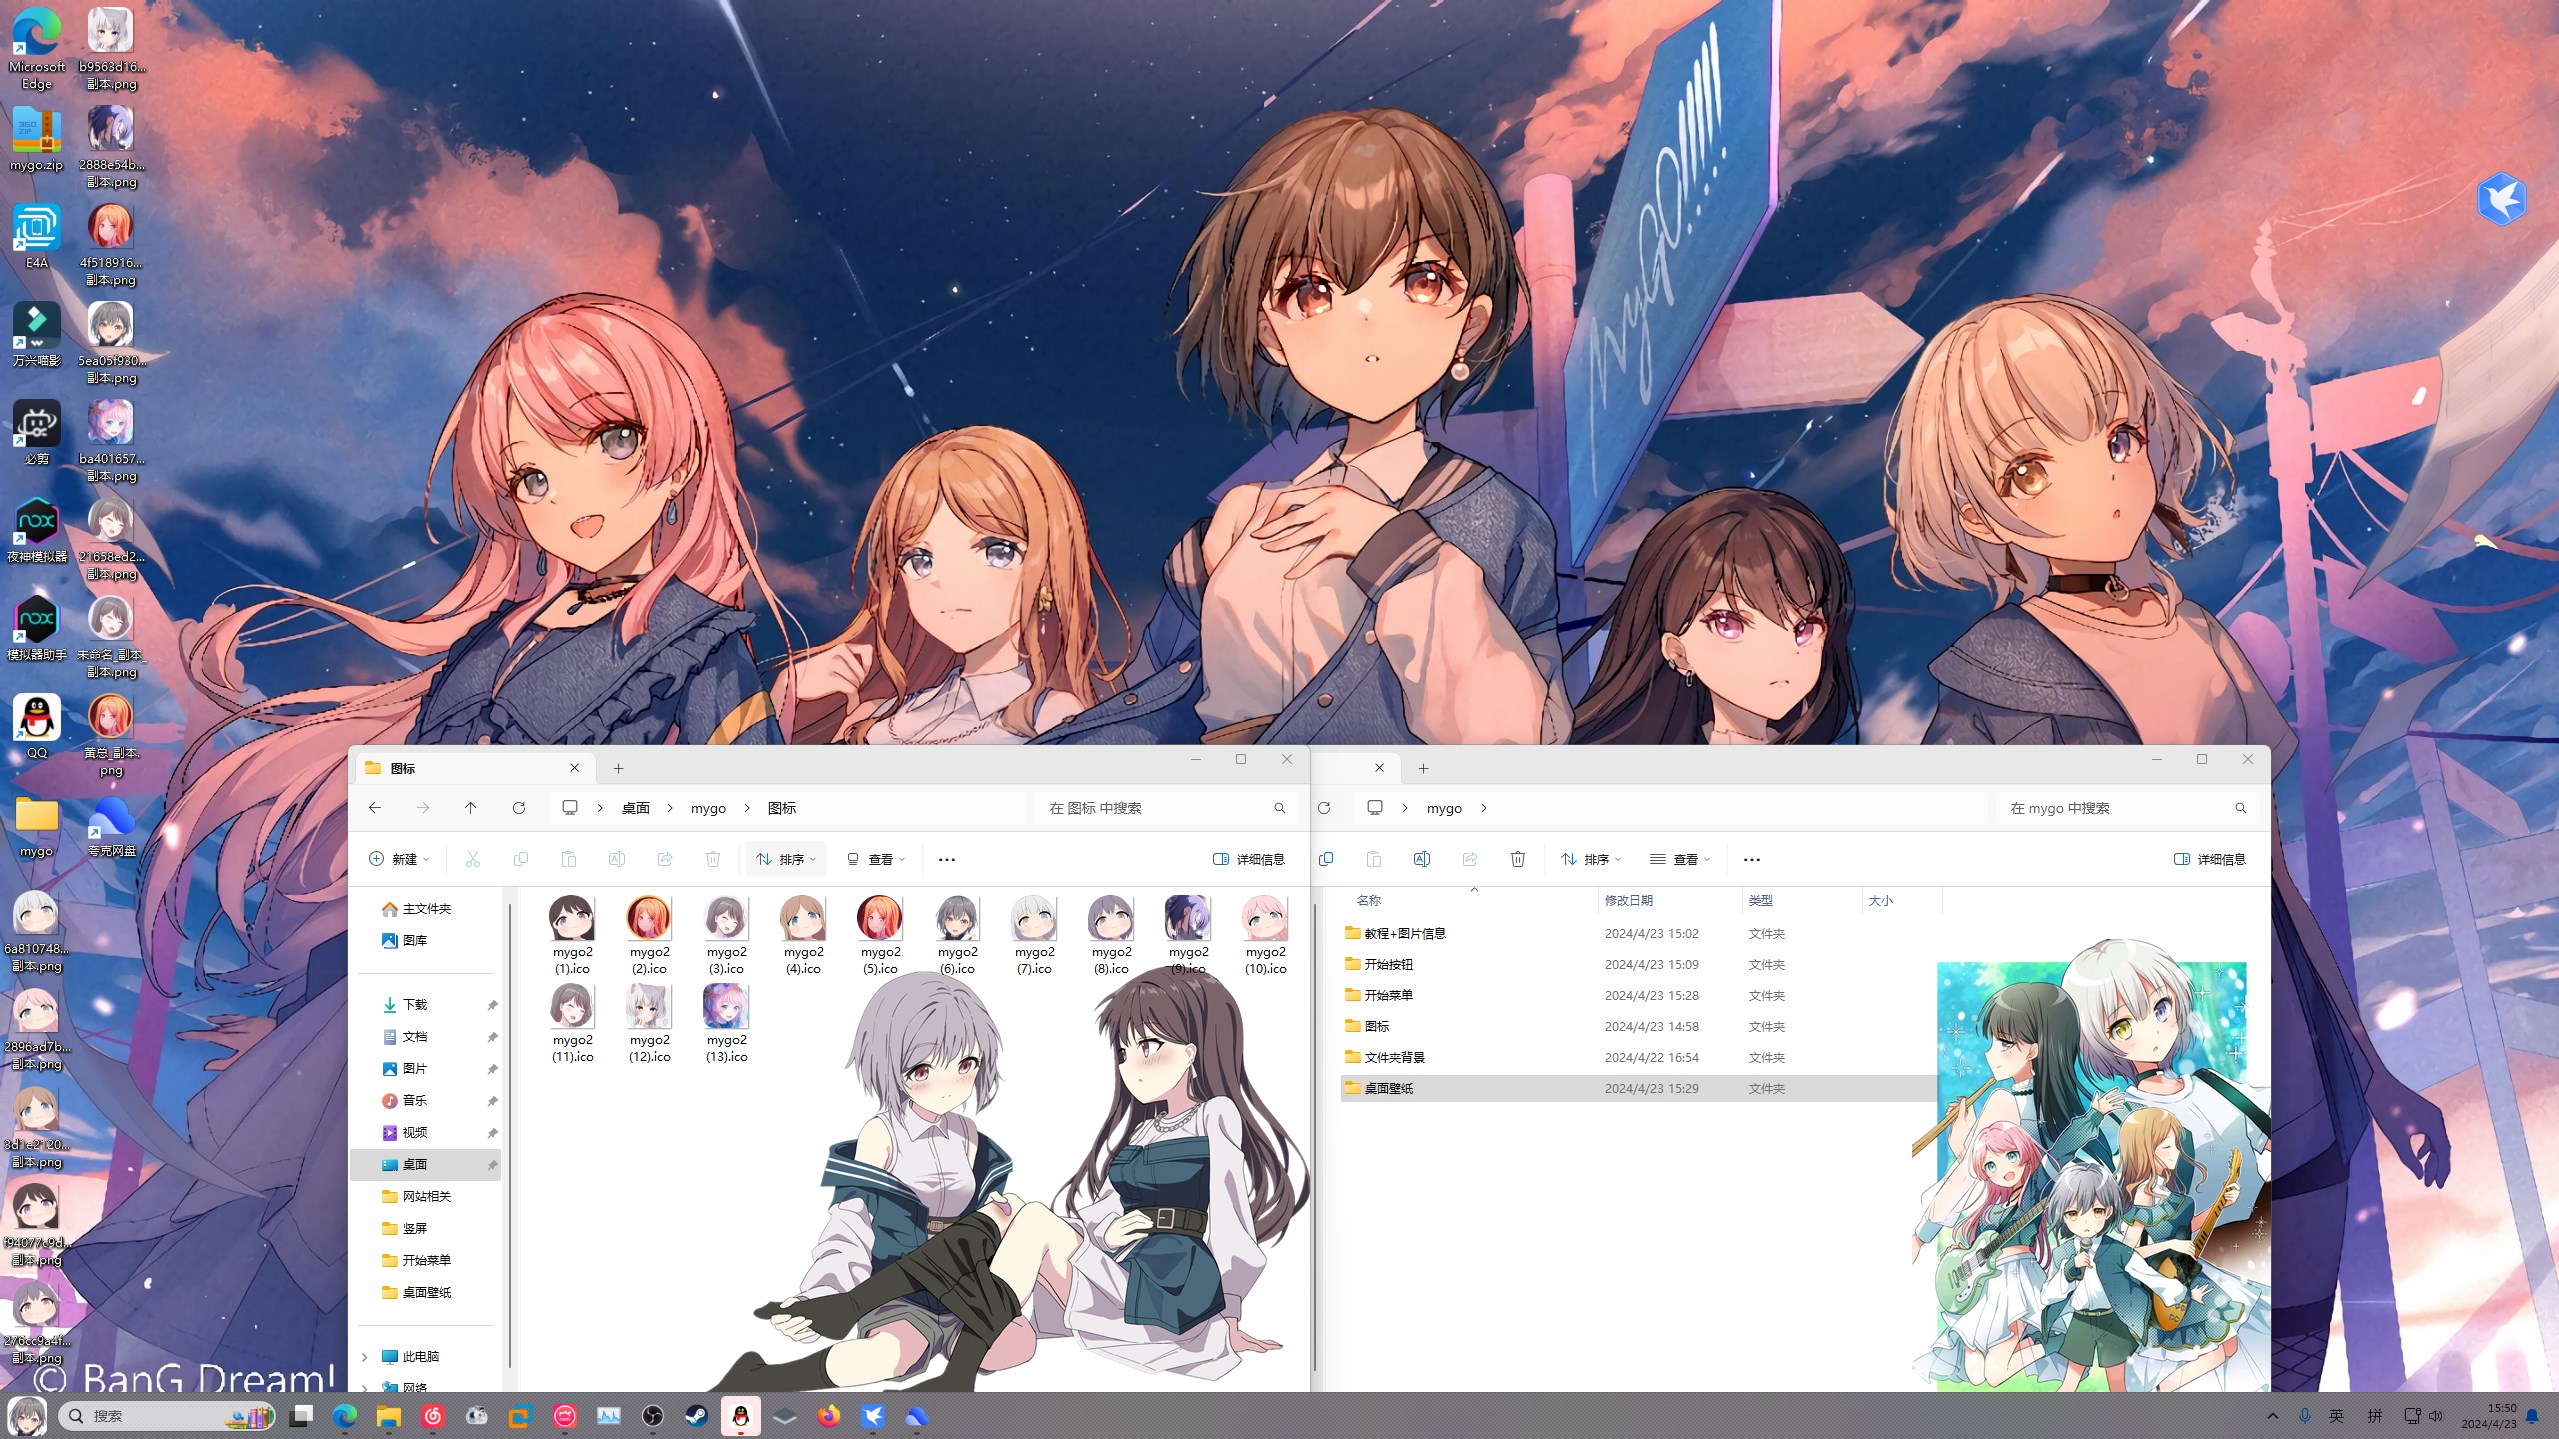2559x1439 pixels.
Task: Click the 新建 button
Action: pyautogui.click(x=399, y=859)
